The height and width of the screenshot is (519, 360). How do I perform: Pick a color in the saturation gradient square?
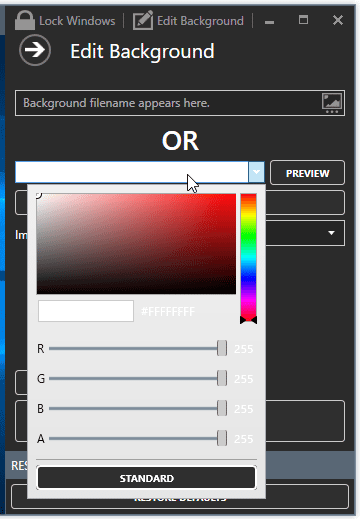coord(136,244)
